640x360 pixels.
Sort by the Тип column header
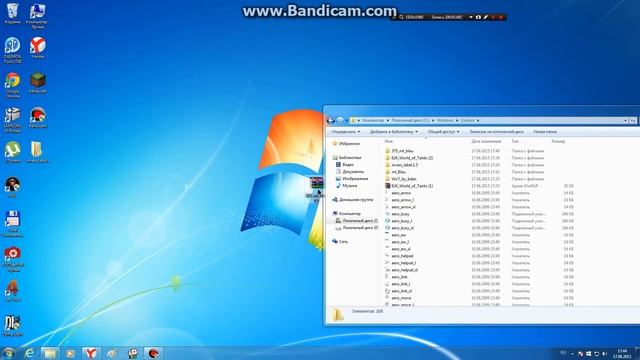[515, 141]
